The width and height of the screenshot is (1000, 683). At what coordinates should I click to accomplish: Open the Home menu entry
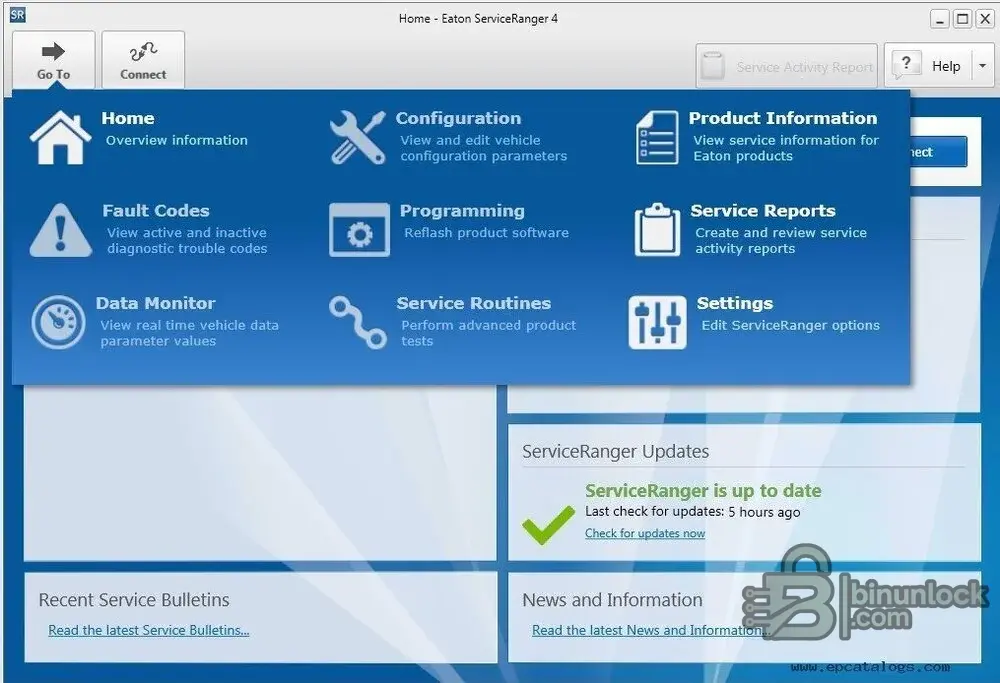pyautogui.click(x=128, y=118)
